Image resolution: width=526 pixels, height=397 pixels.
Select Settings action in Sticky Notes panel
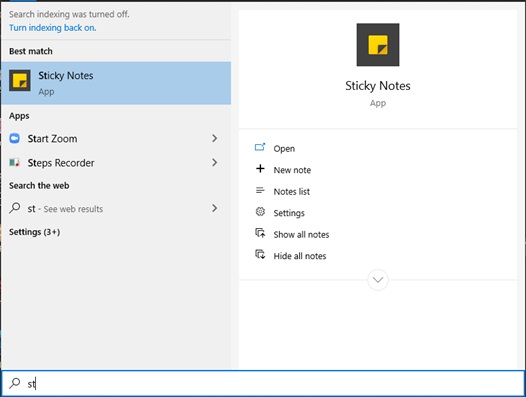pos(289,213)
